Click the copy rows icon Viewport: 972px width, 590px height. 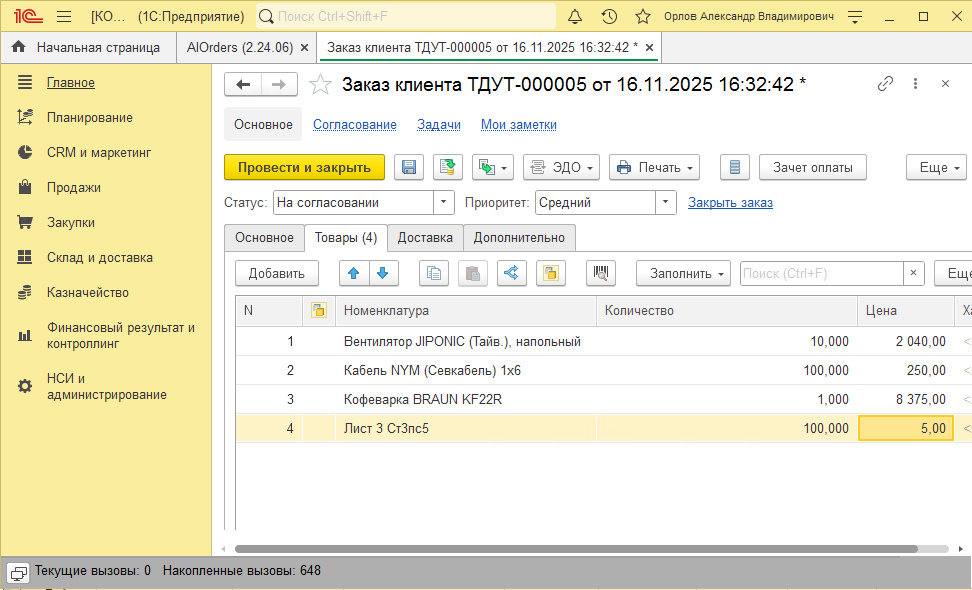coord(434,273)
